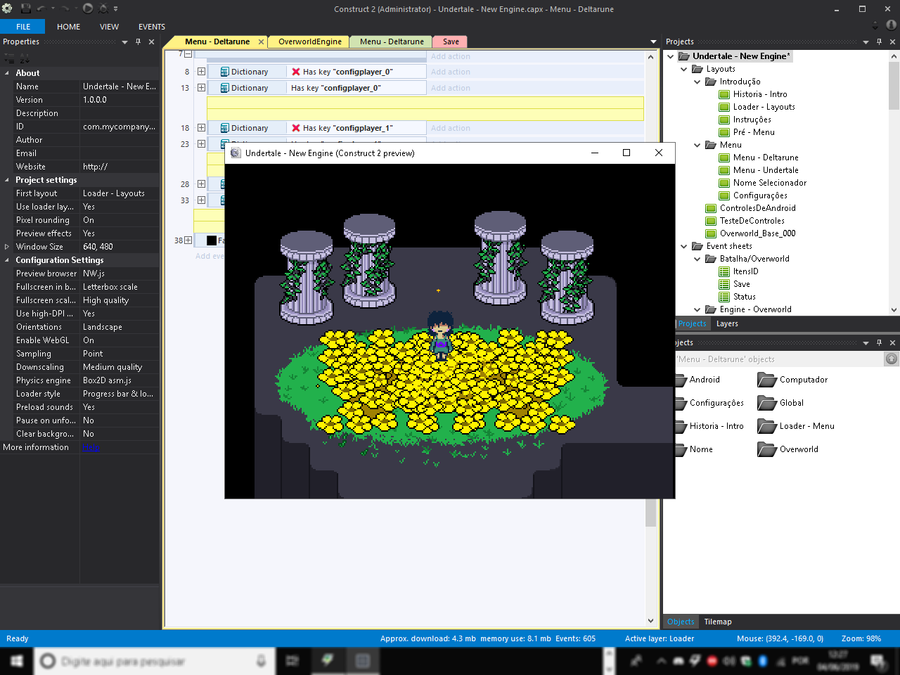This screenshot has height=675, width=900.
Task: Click inverted X on event 18 condition
Action: point(296,128)
